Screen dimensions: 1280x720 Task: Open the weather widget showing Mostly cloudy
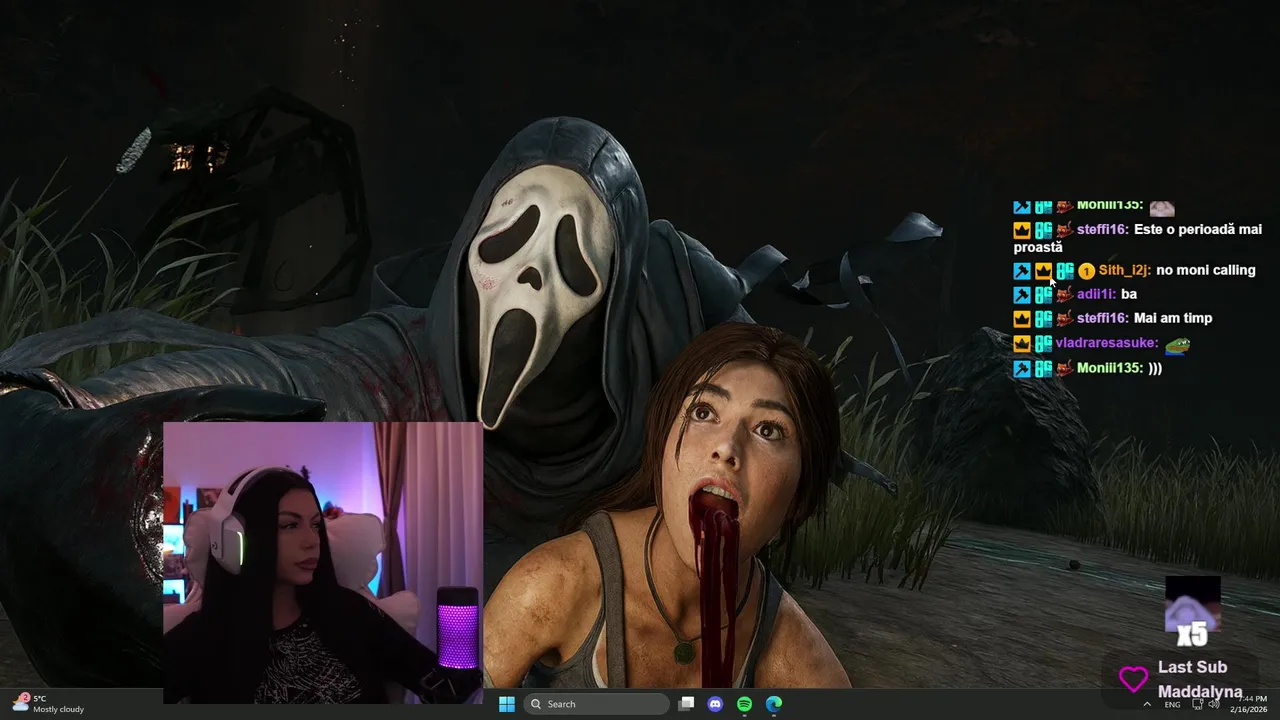pyautogui.click(x=48, y=704)
